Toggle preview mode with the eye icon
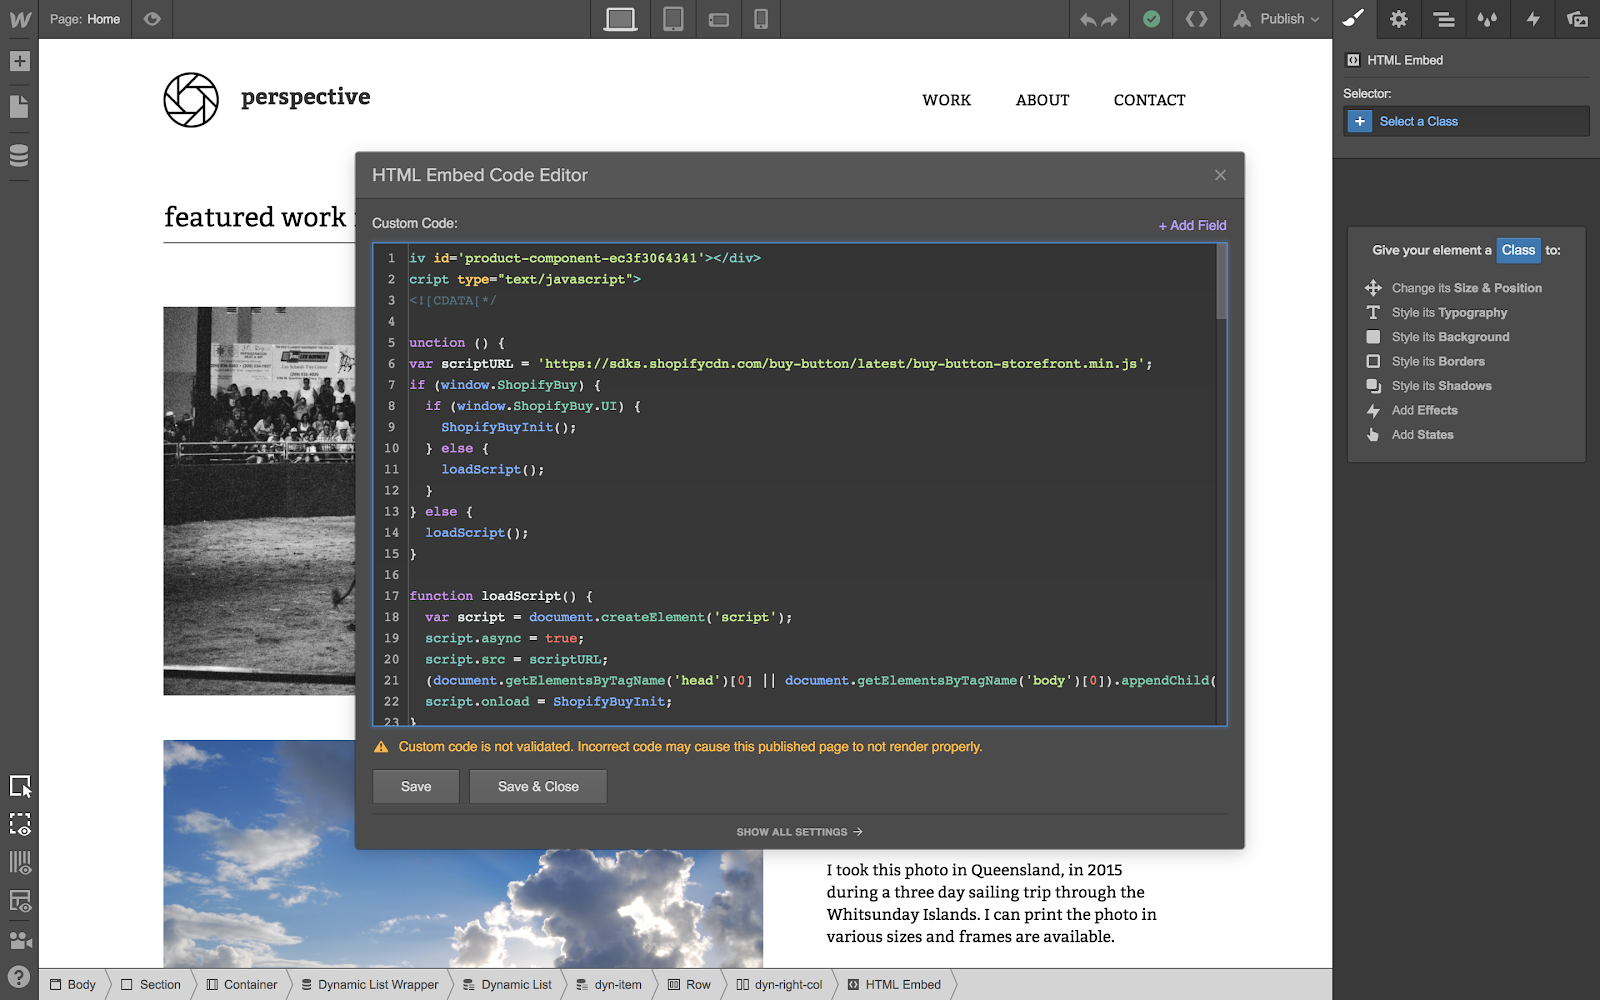The width and height of the screenshot is (1600, 1000). click(151, 19)
